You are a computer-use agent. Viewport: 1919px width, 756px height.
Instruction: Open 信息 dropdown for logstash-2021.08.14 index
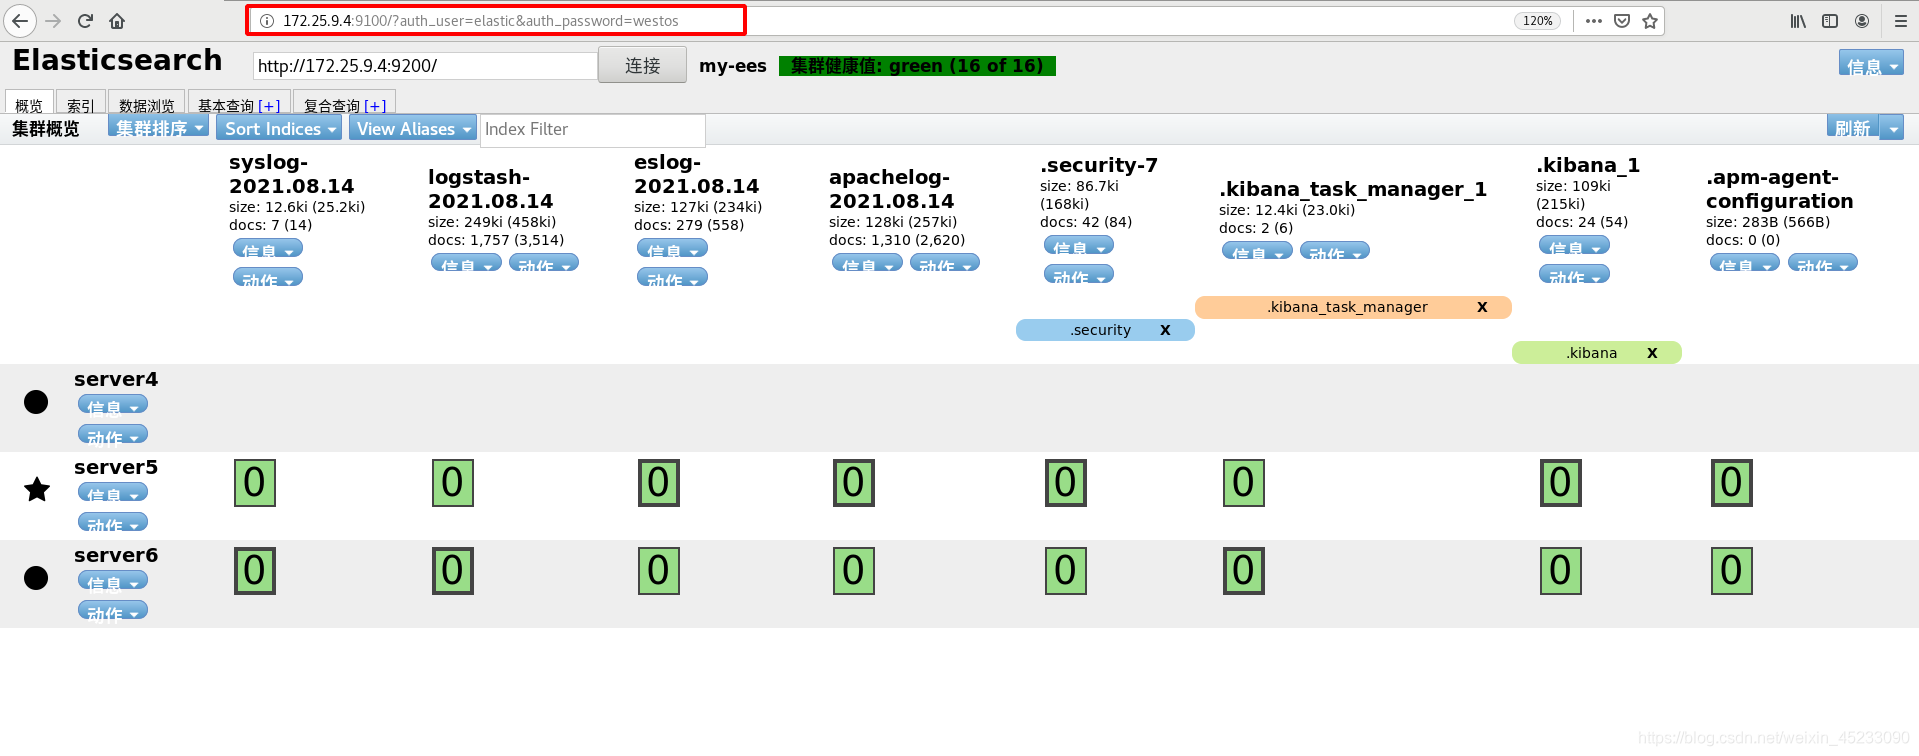466,264
